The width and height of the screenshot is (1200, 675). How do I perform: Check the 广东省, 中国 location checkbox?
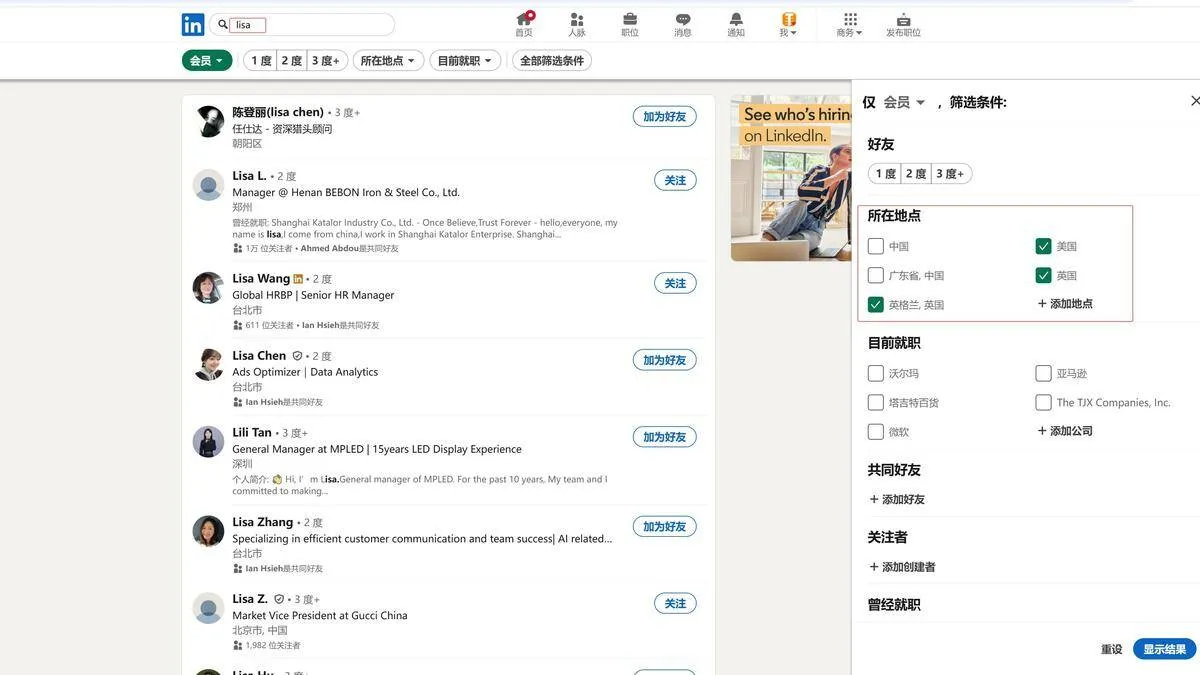[x=876, y=275]
